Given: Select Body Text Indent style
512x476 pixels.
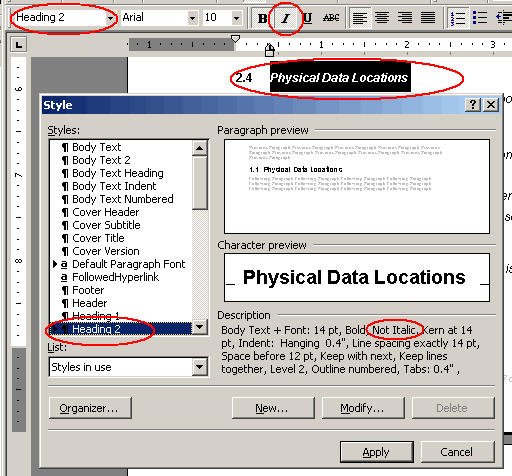Looking at the screenshot, I should [114, 186].
